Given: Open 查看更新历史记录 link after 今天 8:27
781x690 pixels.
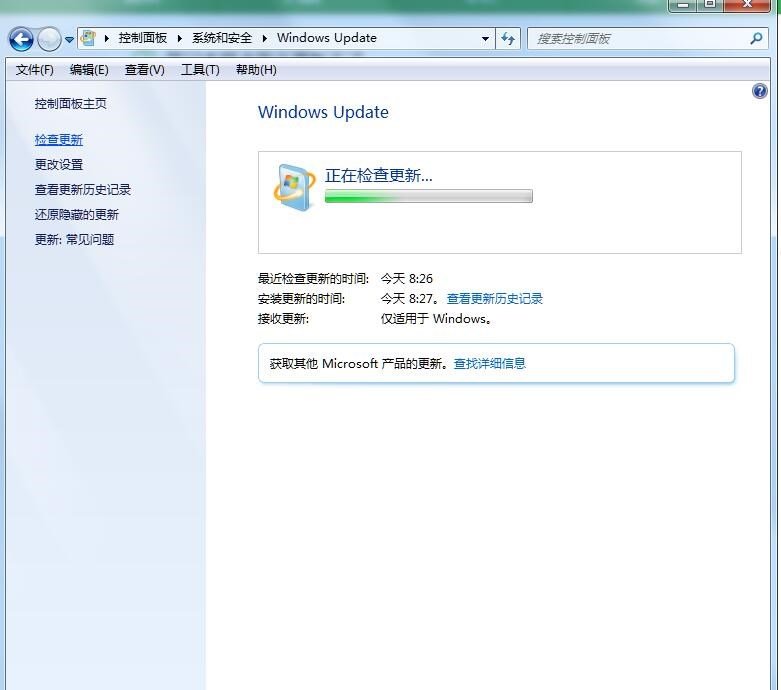Looking at the screenshot, I should [x=495, y=298].
